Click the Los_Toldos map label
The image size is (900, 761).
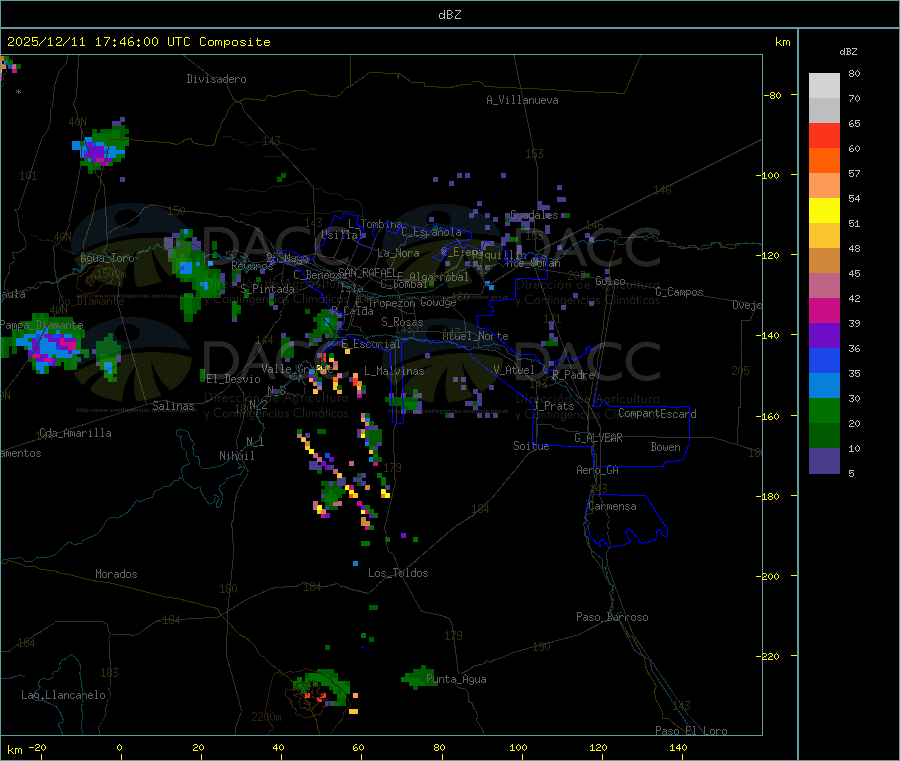click(x=398, y=573)
